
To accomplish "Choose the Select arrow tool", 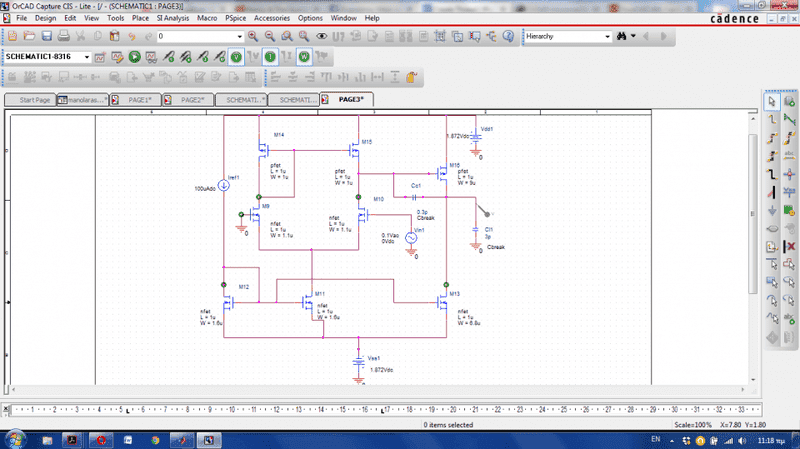I will 771,103.
